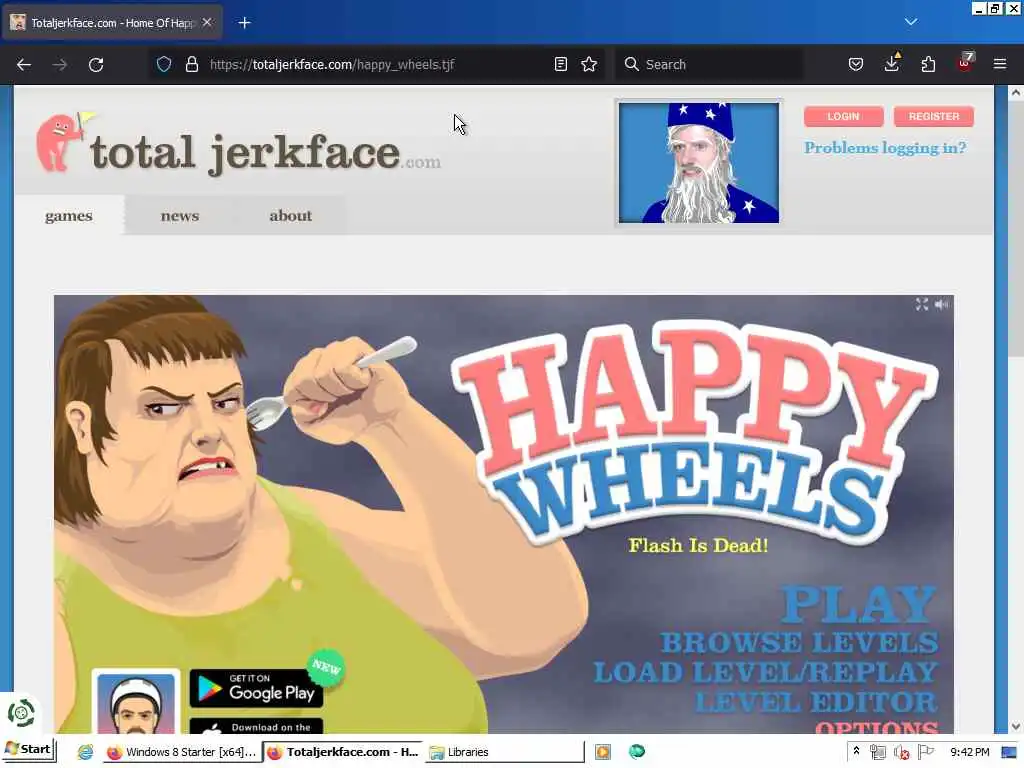Click the wizard banner image
The image size is (1024, 768).
coord(698,163)
